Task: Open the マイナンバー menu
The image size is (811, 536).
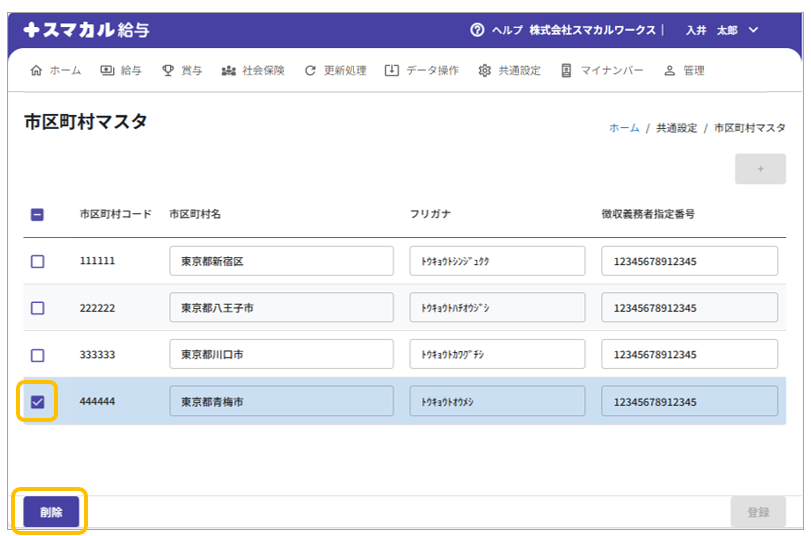Action: 602,71
